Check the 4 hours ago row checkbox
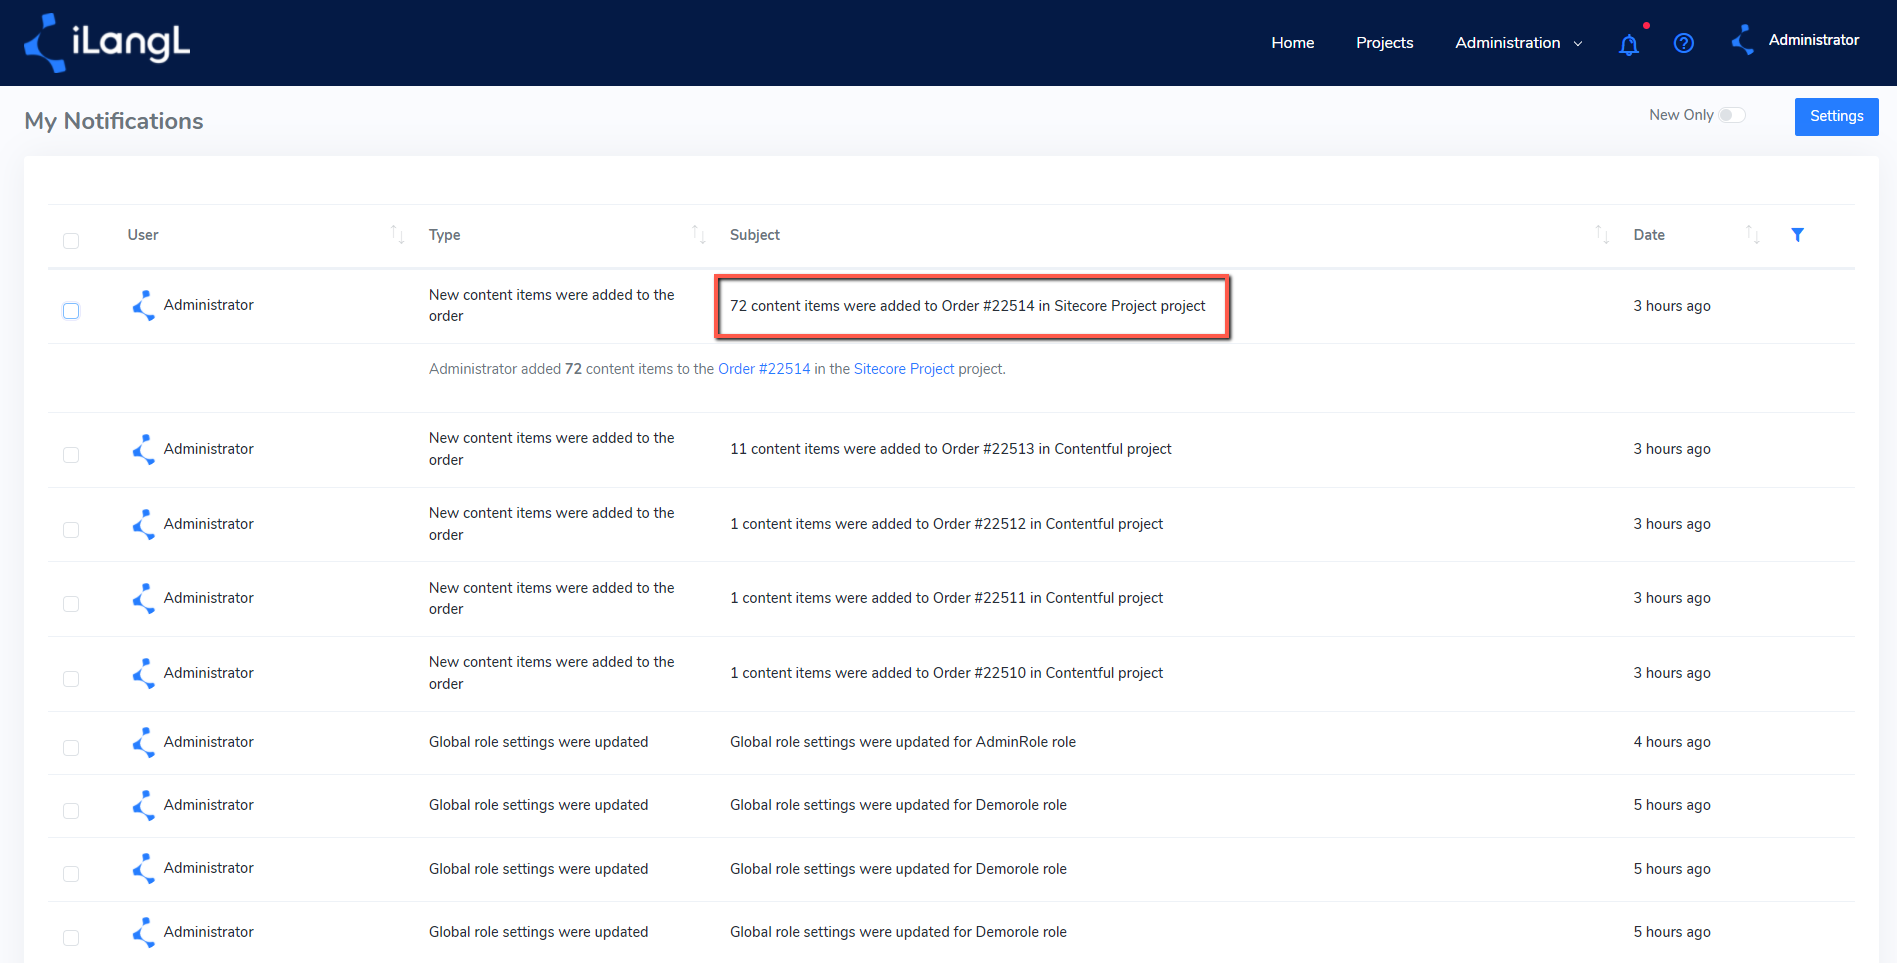Screen dimensions: 1897x963 pyautogui.click(x=71, y=748)
